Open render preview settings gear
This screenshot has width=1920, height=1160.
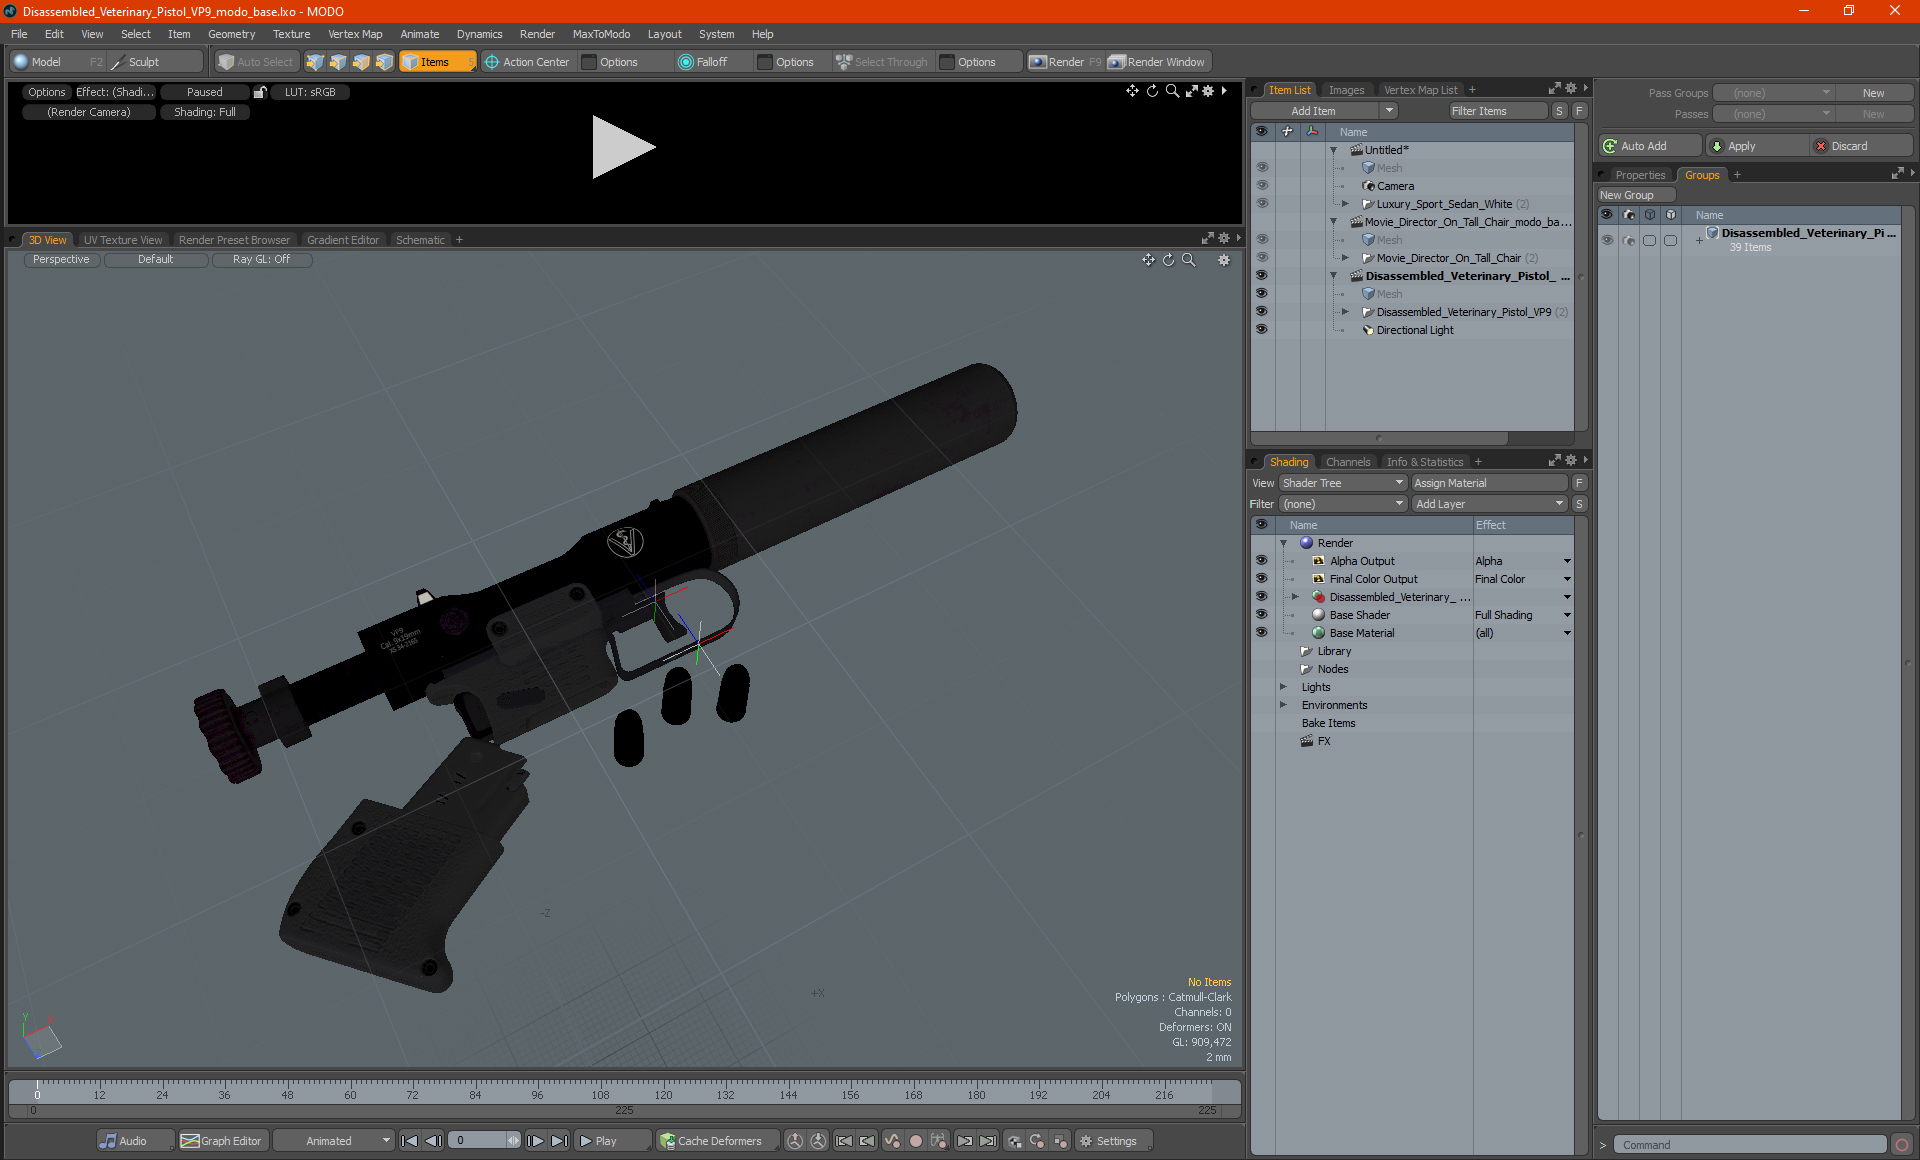1208,91
